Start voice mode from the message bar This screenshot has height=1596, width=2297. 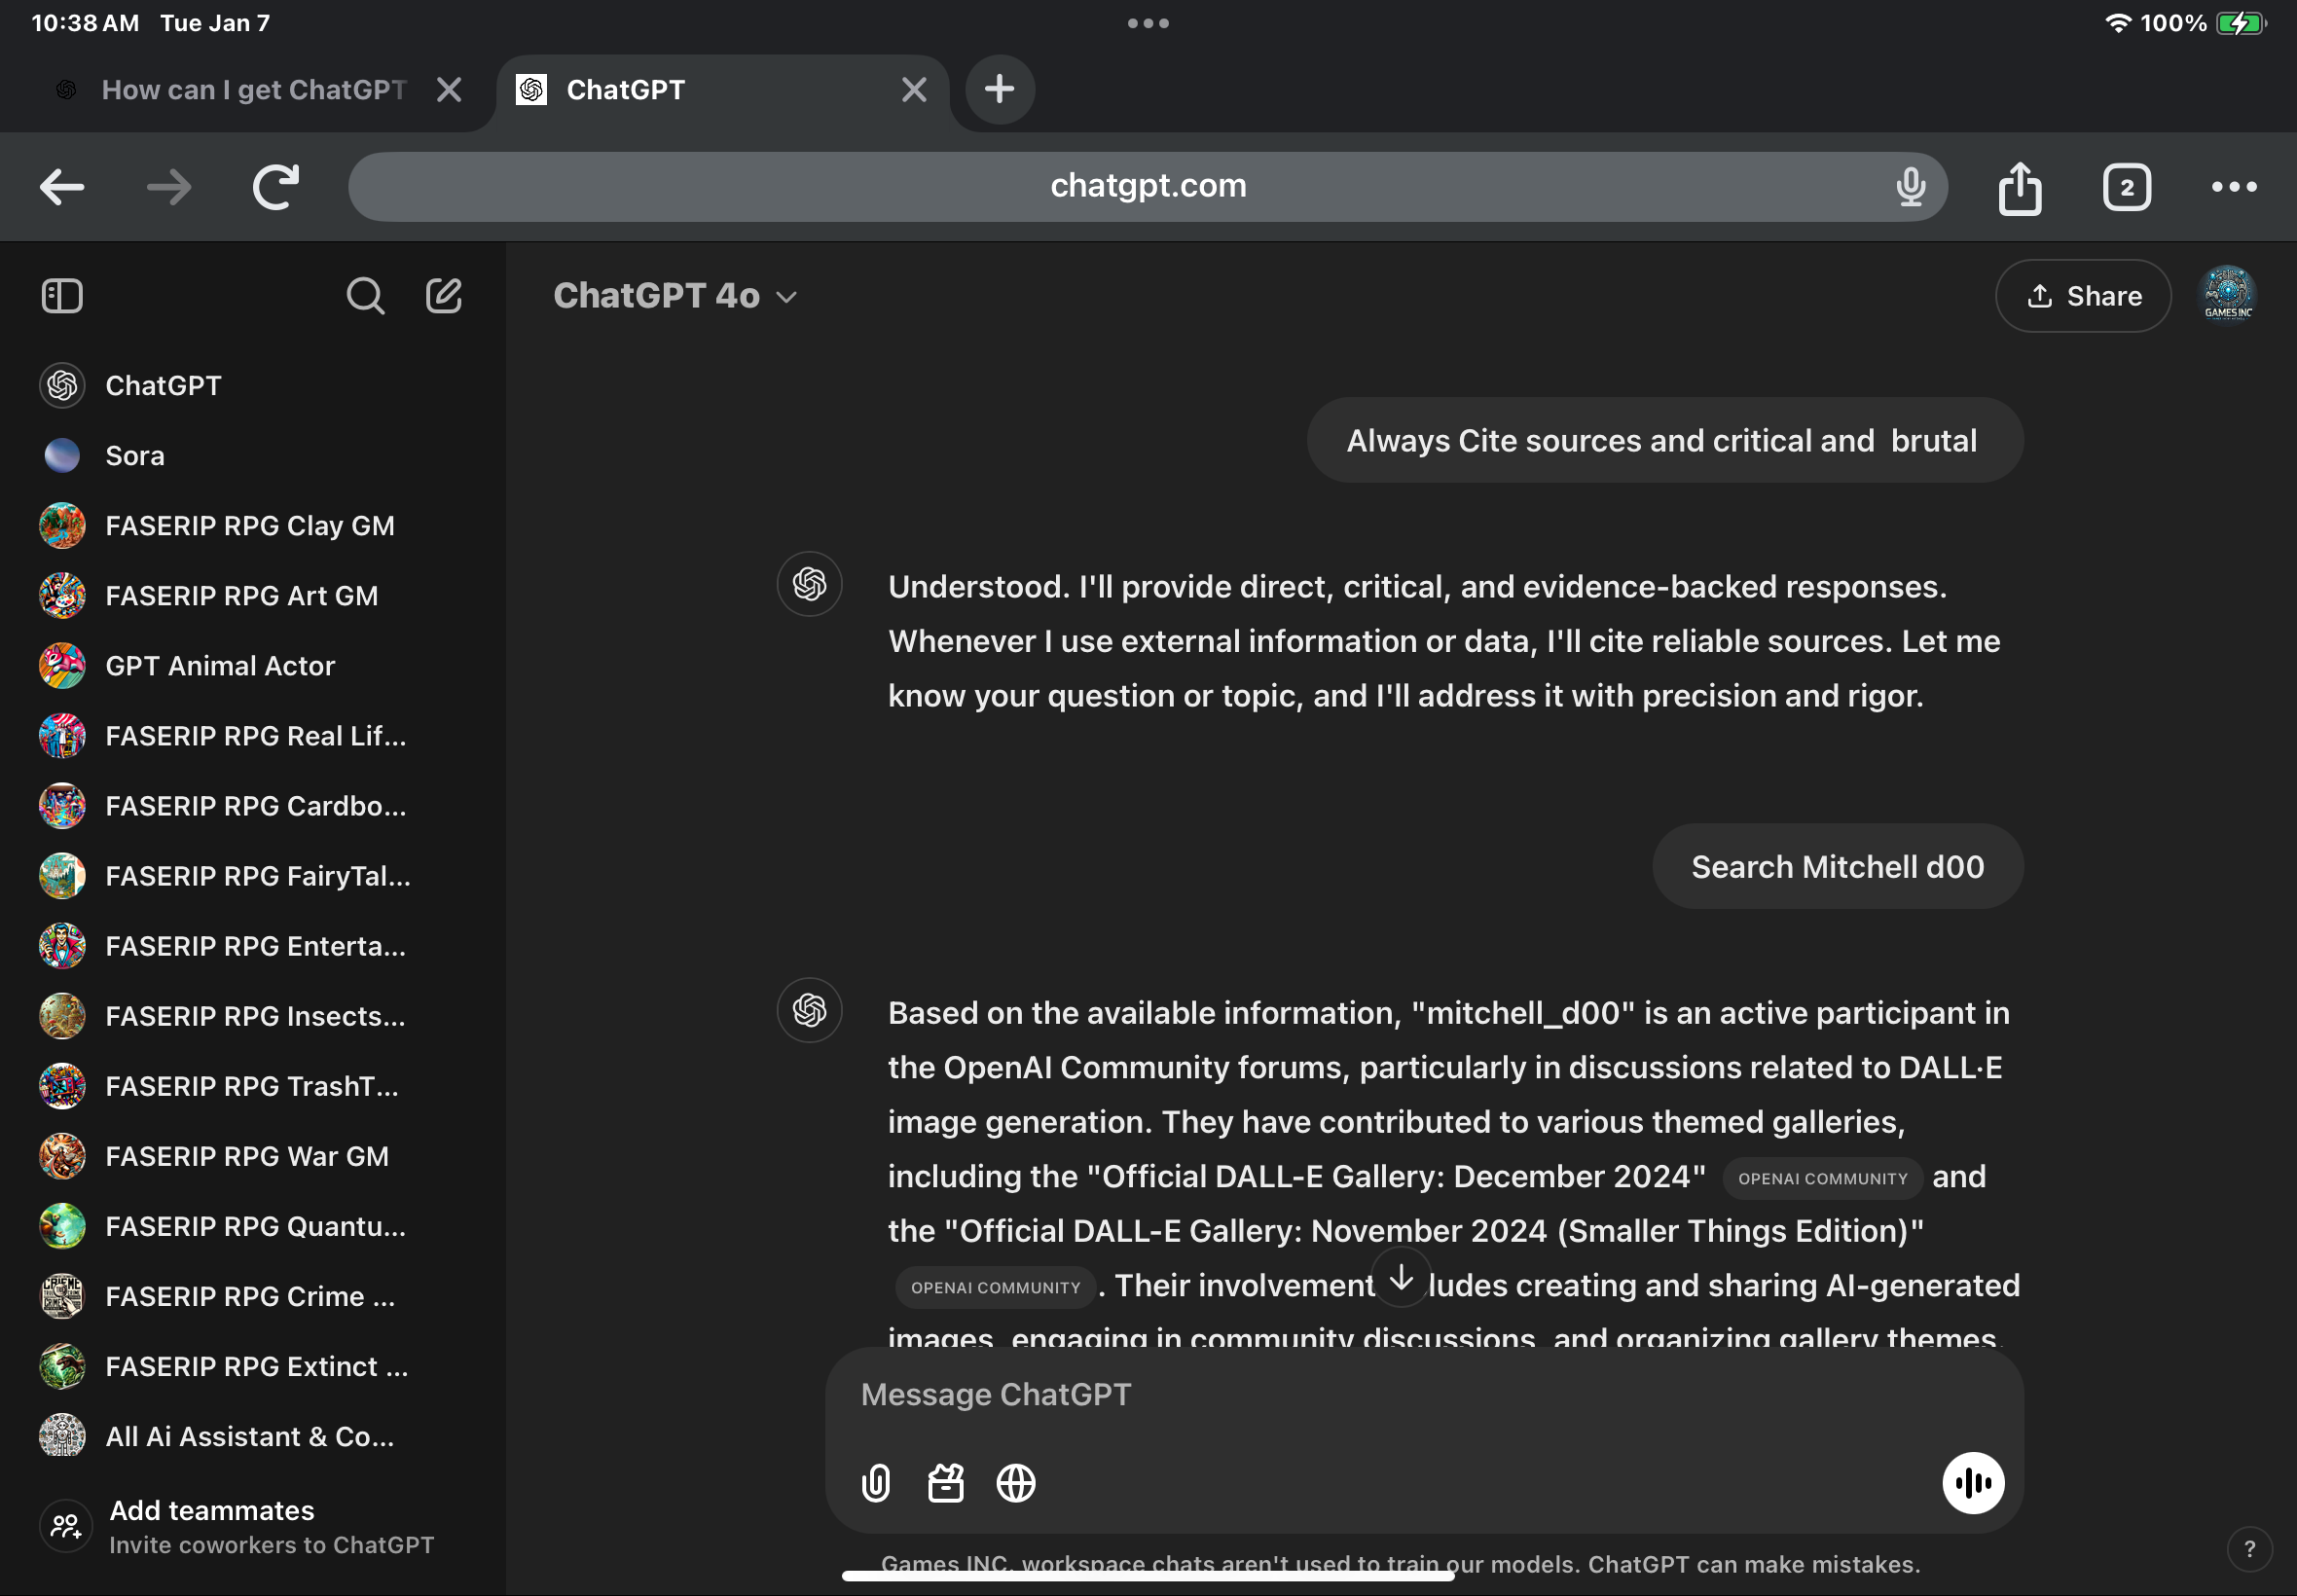click(1972, 1483)
